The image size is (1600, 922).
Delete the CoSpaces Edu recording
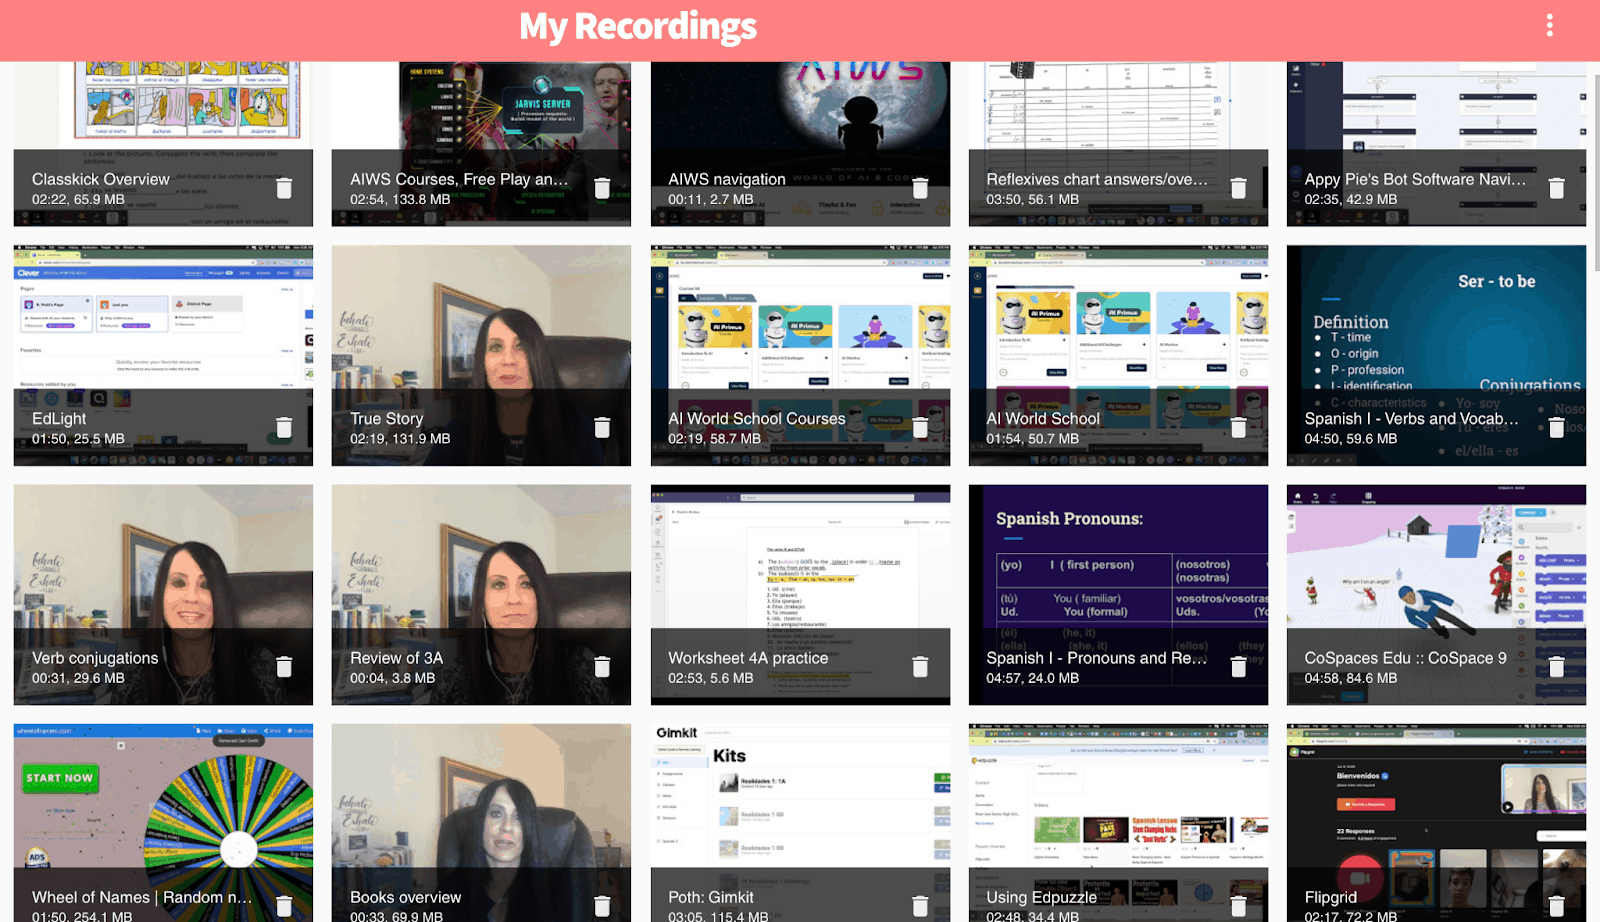click(x=1556, y=667)
